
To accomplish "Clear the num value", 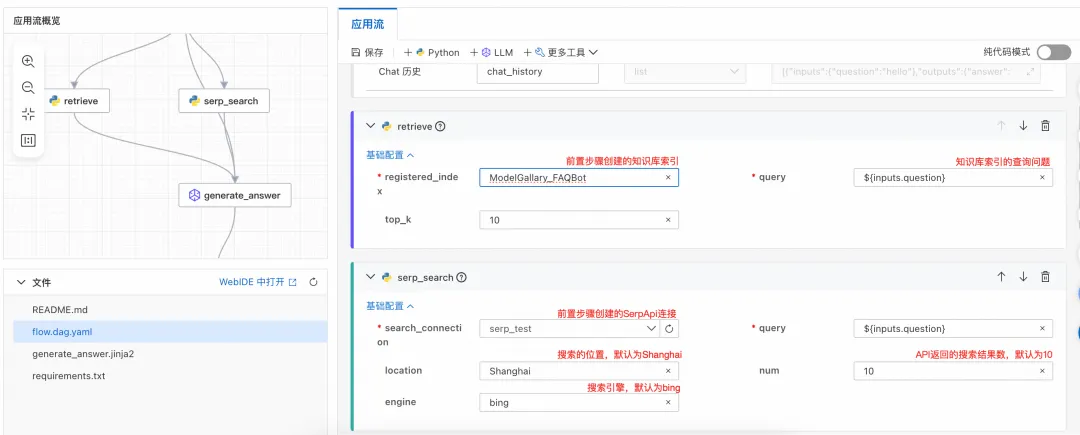I will click(1042, 372).
